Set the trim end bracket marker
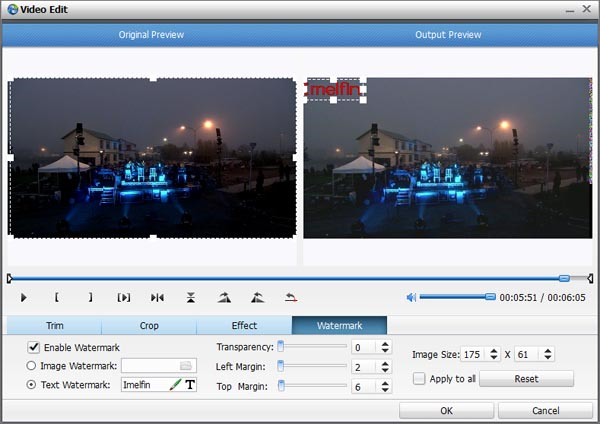Screen dimensions: 600x424 (x=90, y=297)
